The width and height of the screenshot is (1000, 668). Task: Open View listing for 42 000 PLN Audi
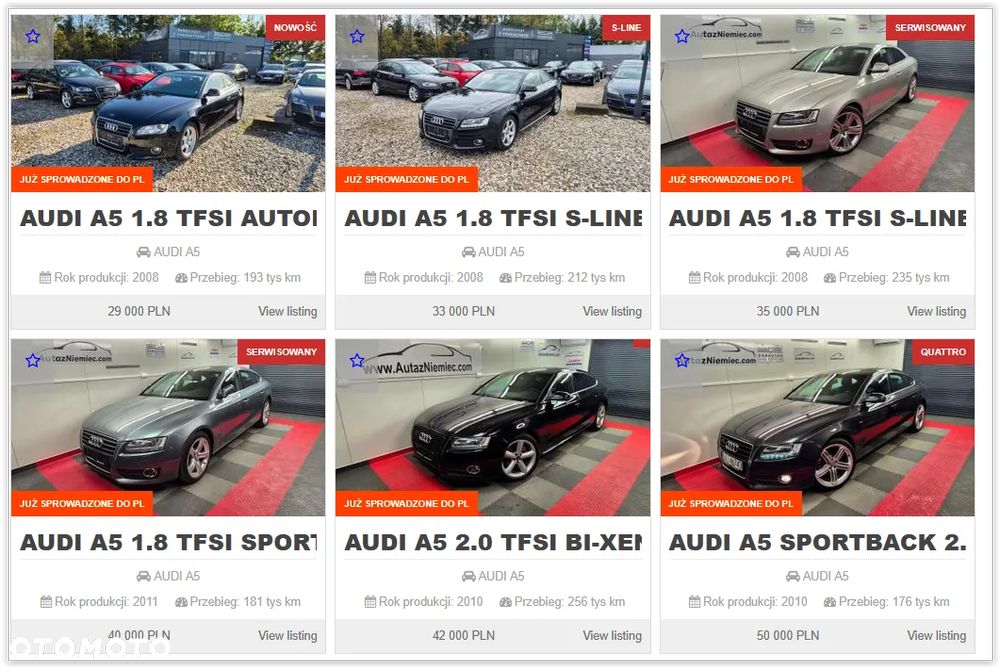612,635
